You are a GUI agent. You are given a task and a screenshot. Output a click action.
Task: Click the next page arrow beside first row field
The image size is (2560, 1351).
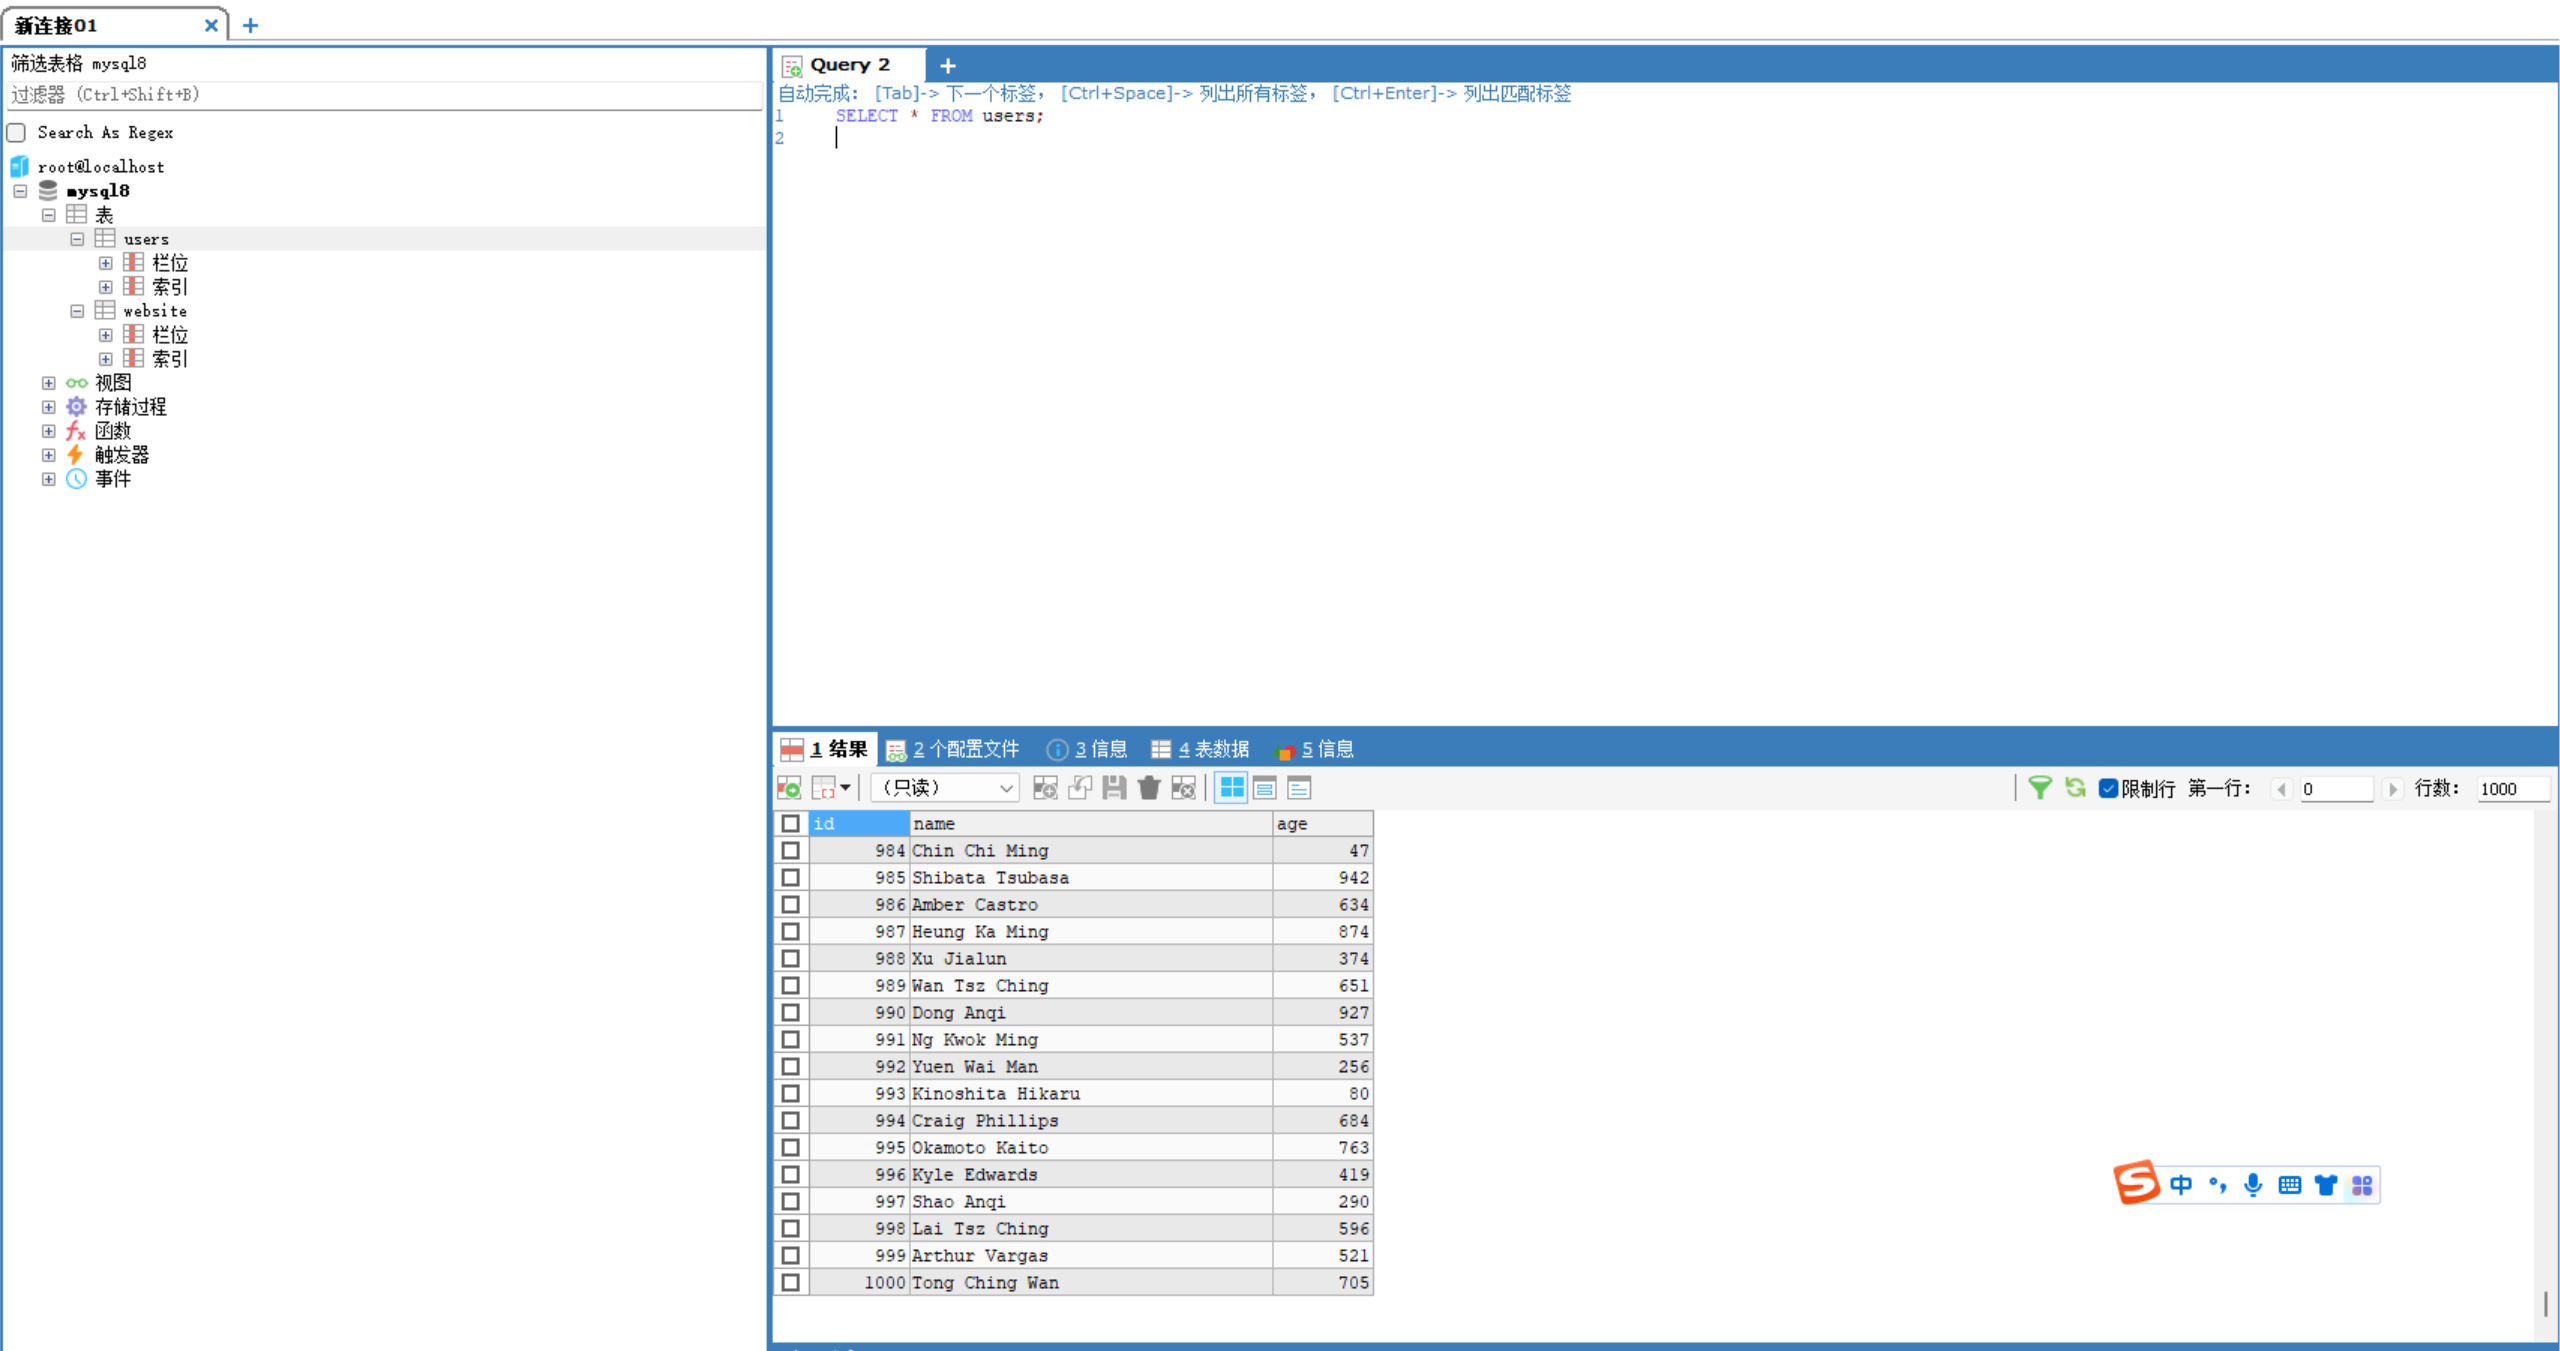(x=2393, y=789)
